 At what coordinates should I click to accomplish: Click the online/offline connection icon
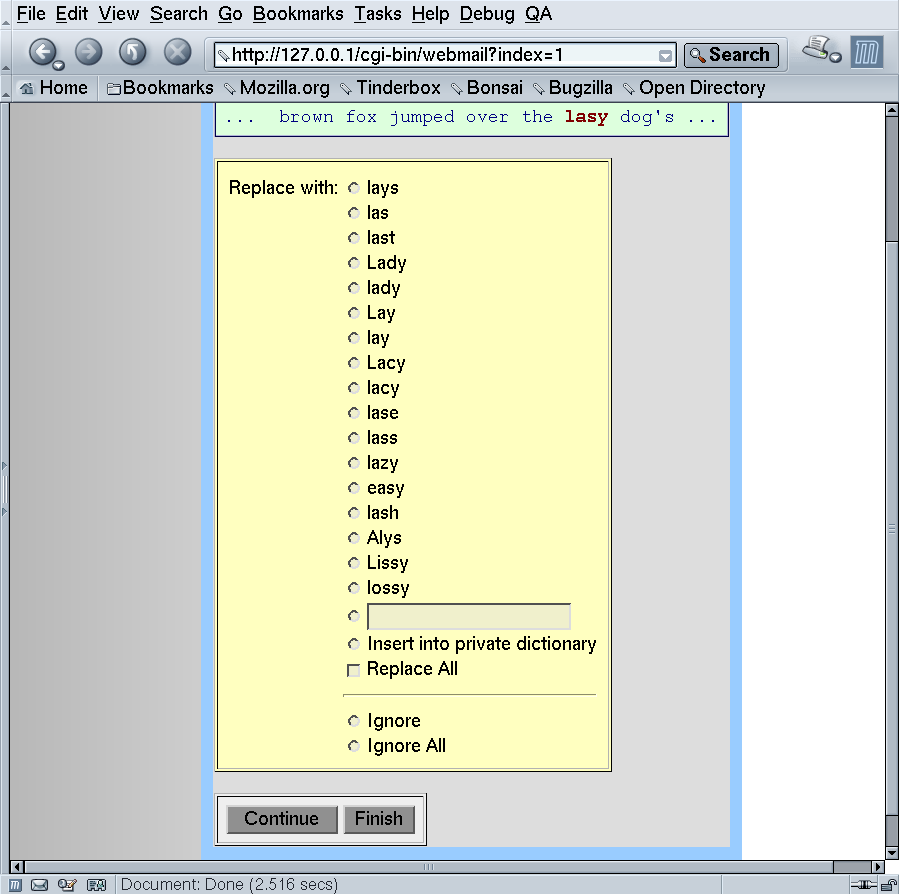tap(863, 885)
